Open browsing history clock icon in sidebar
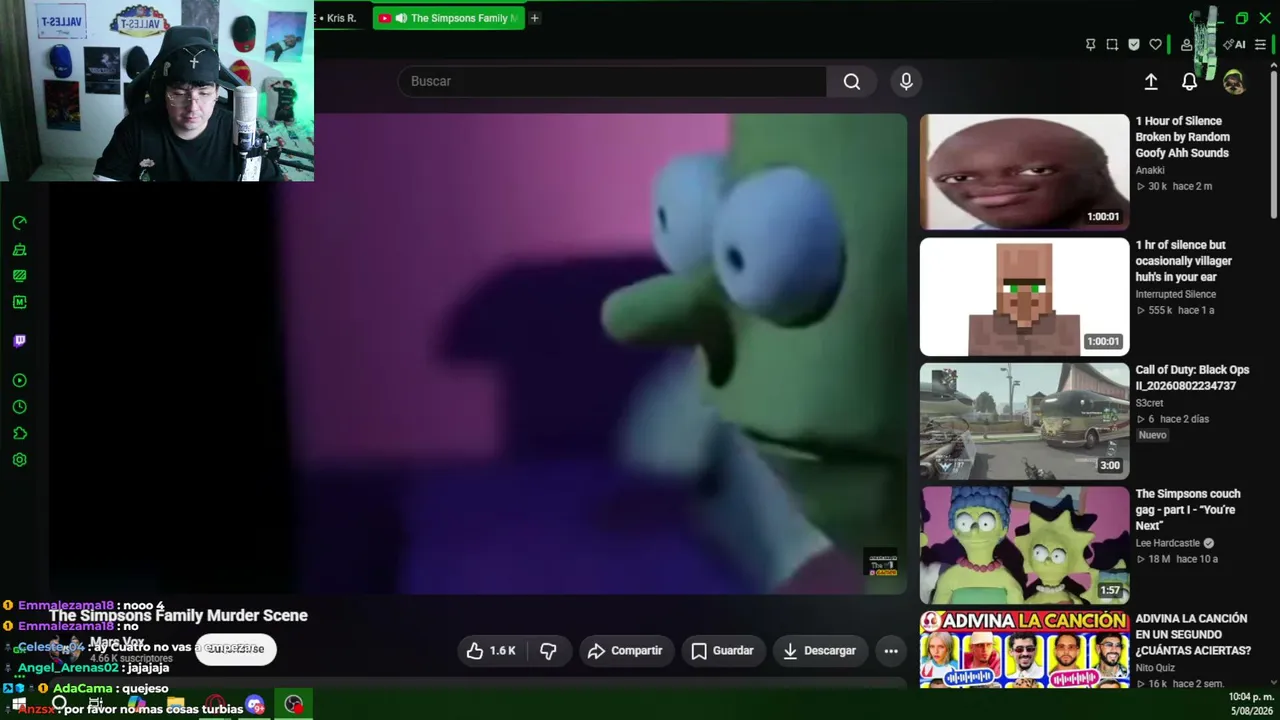Image resolution: width=1280 pixels, height=720 pixels. point(19,407)
